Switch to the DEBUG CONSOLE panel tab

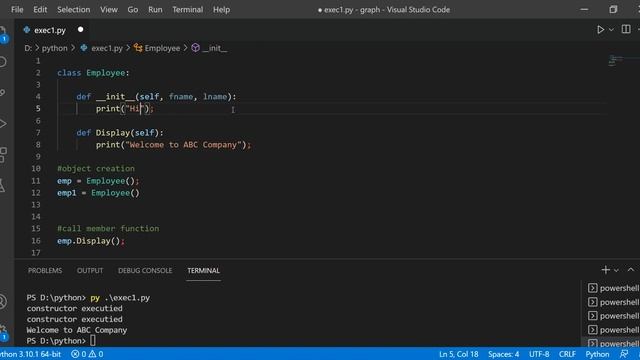(x=145, y=271)
